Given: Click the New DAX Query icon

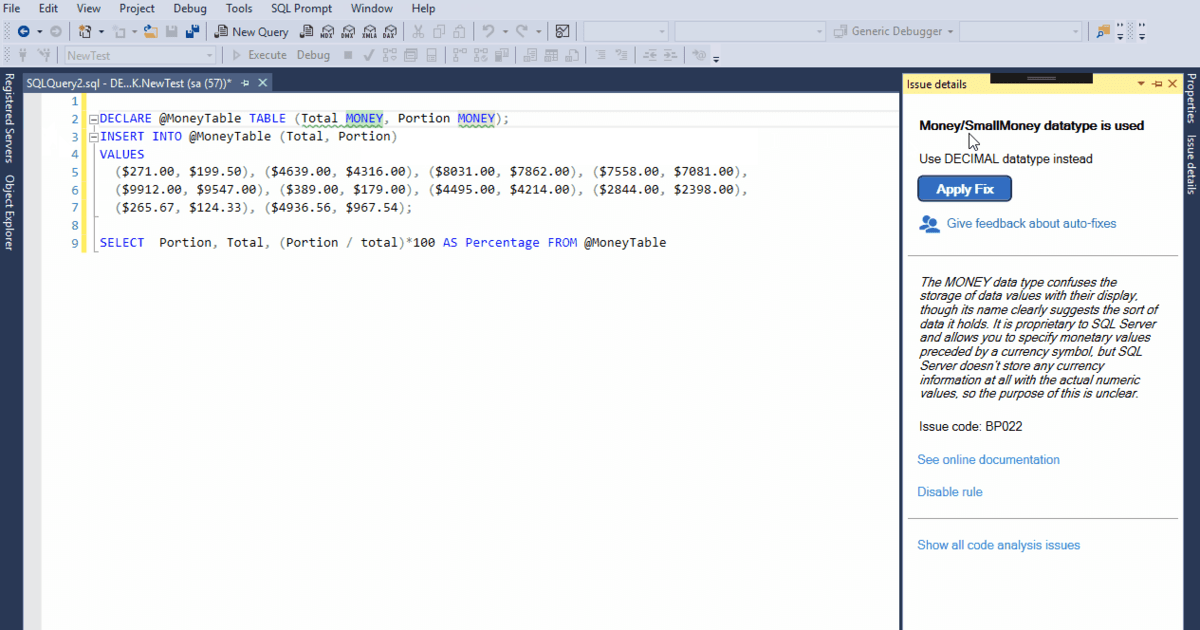Looking at the screenshot, I should pos(391,31).
